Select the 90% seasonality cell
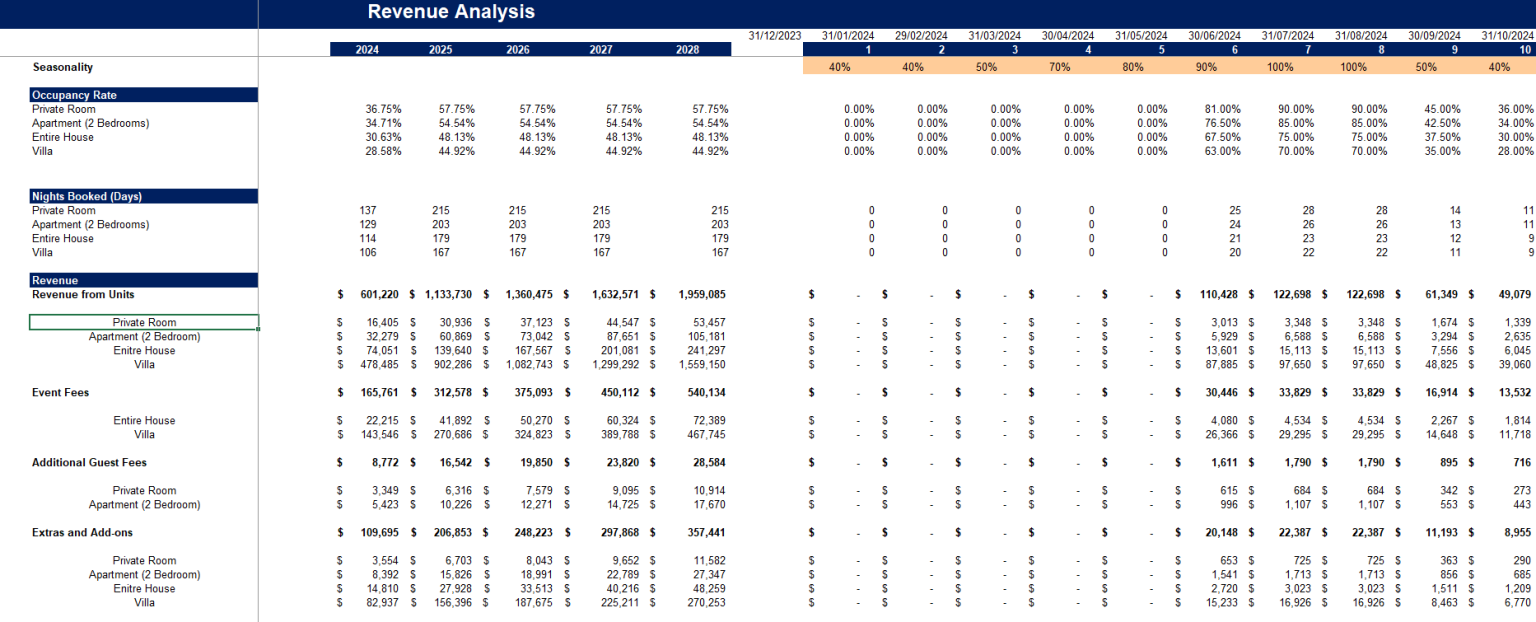Image resolution: width=1536 pixels, height=622 pixels. click(1206, 67)
